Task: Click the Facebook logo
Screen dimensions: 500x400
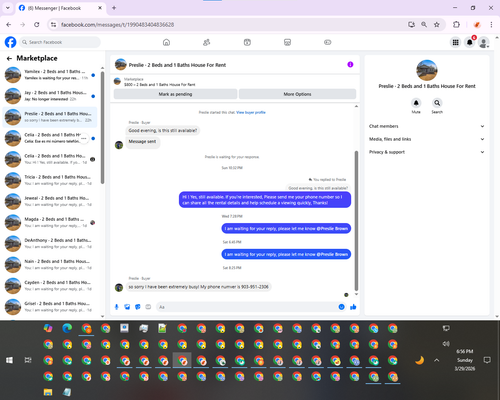Action: pos(10,42)
